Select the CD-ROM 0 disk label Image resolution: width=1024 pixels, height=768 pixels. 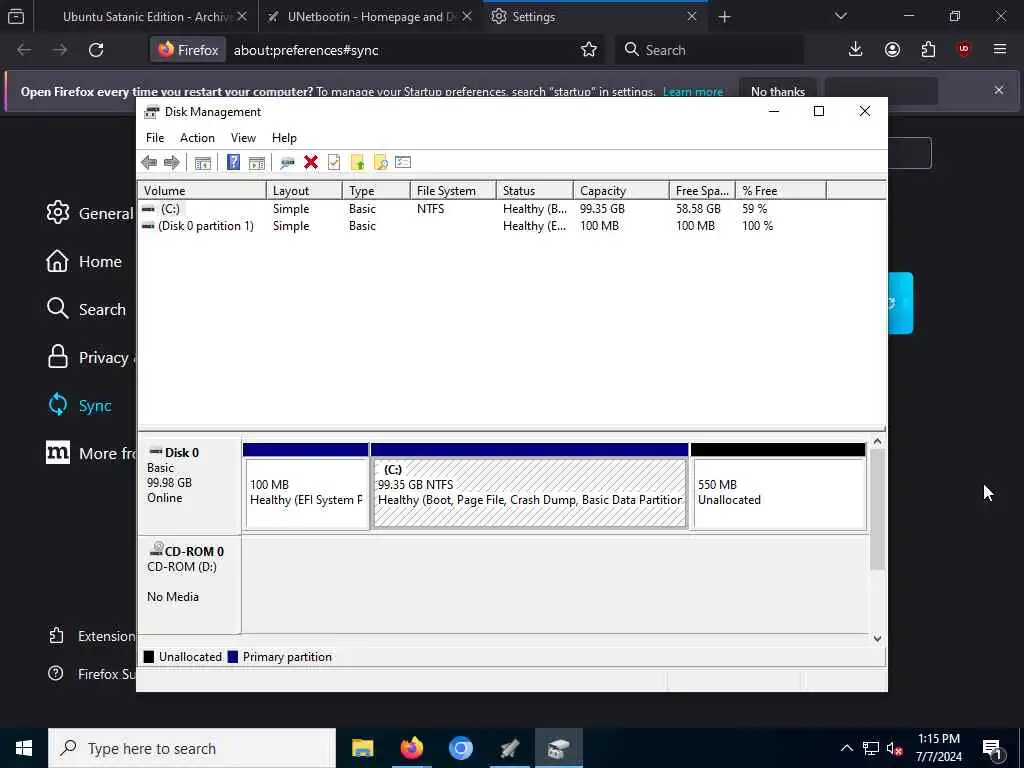tap(189, 584)
